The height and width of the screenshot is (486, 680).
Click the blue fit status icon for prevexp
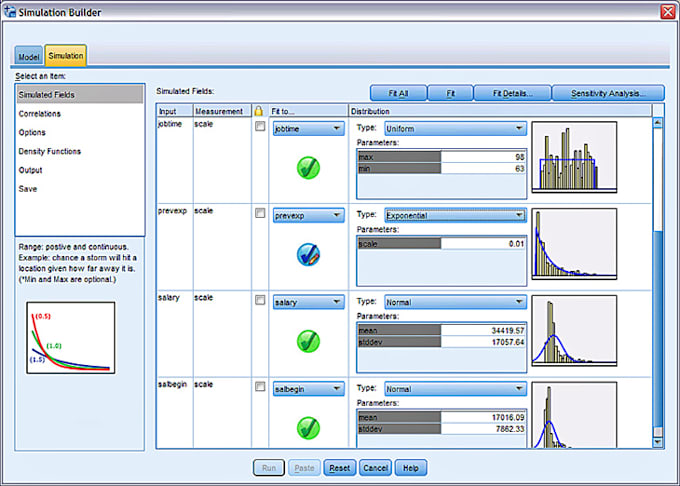point(307,255)
